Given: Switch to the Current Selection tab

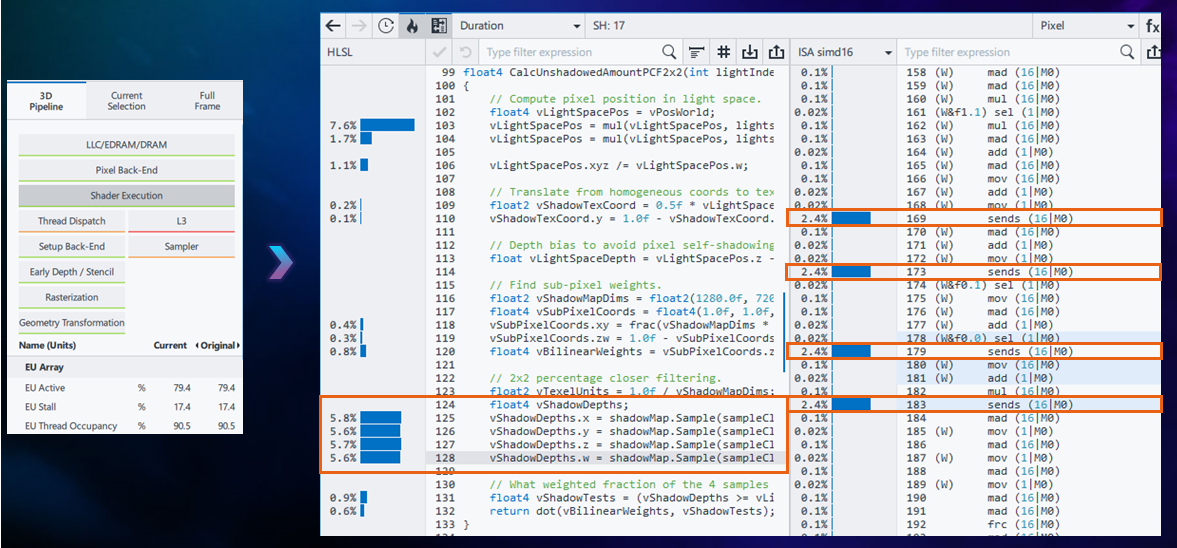Looking at the screenshot, I should (x=126, y=101).
